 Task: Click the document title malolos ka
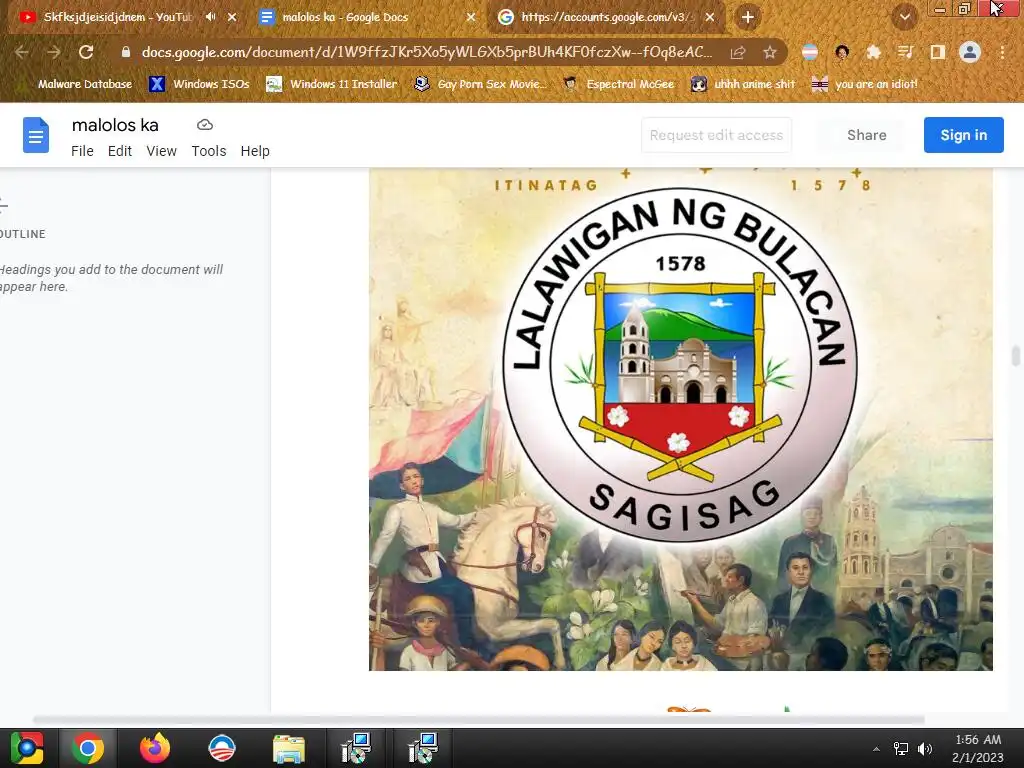[x=115, y=125]
